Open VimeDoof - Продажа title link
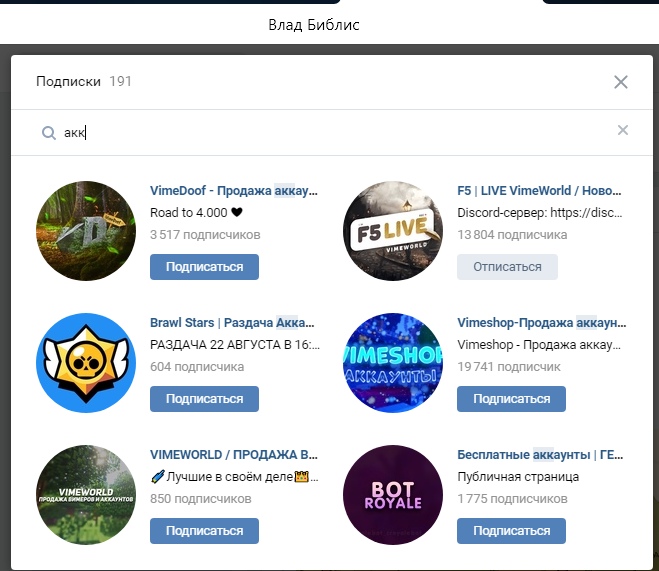 tap(233, 191)
